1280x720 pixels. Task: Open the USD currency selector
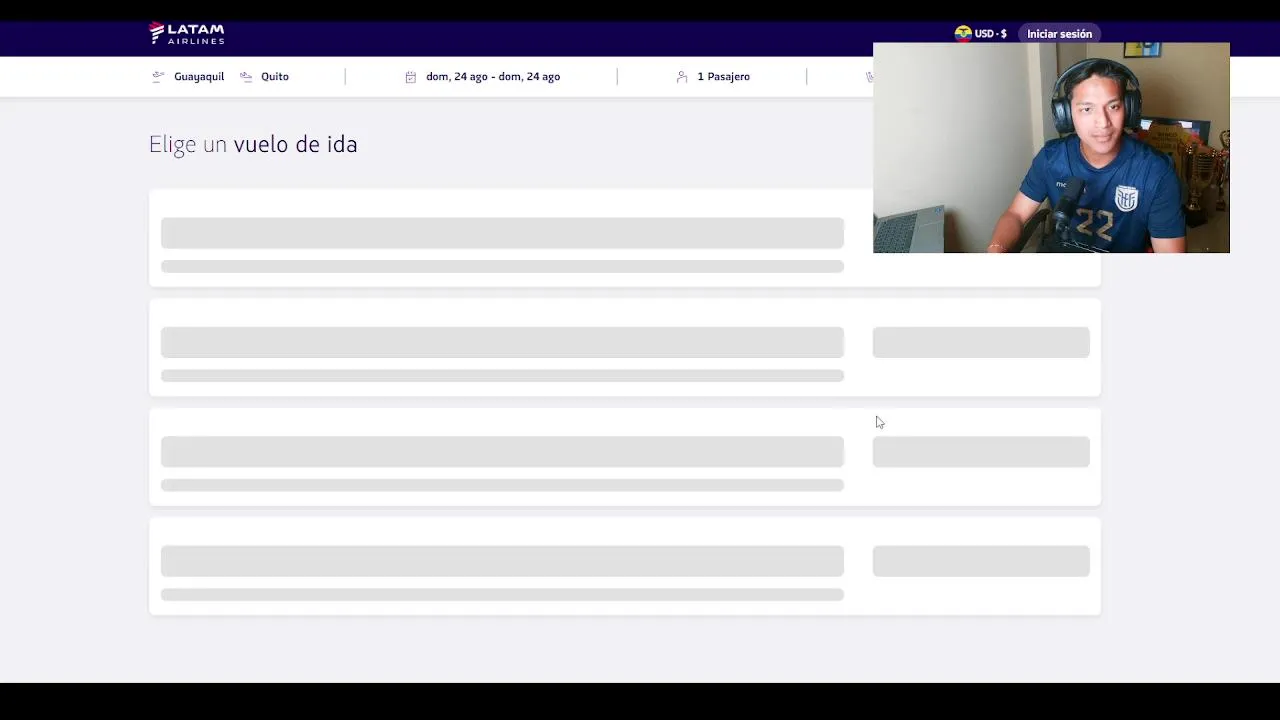coord(981,34)
